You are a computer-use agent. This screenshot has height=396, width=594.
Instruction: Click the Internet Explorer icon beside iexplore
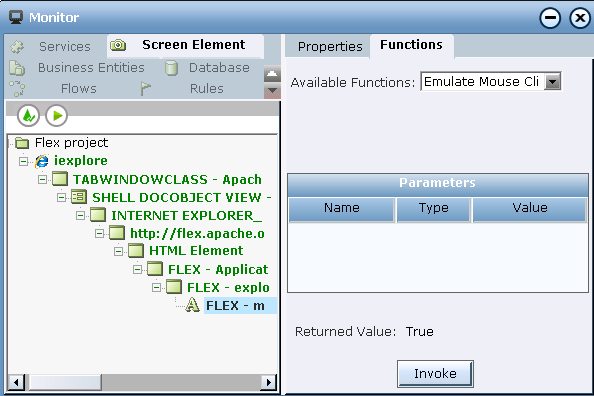(x=42, y=161)
